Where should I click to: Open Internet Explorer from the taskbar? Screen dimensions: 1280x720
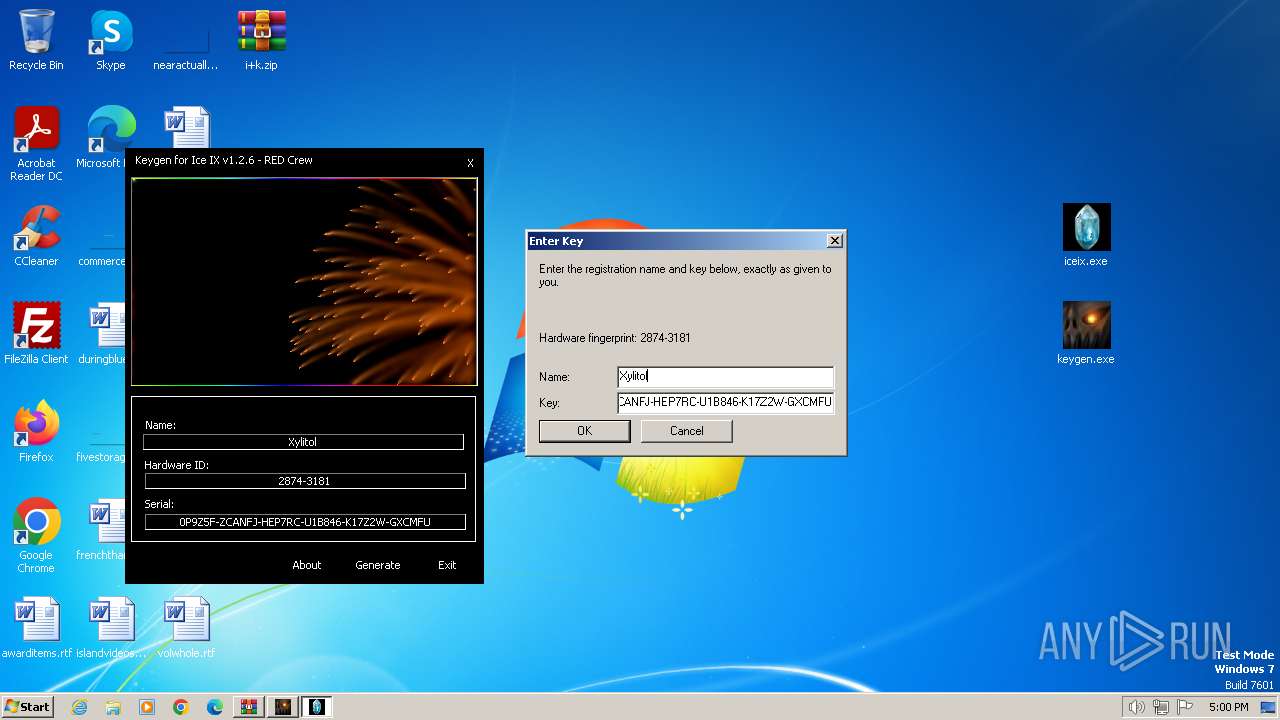pyautogui.click(x=79, y=707)
